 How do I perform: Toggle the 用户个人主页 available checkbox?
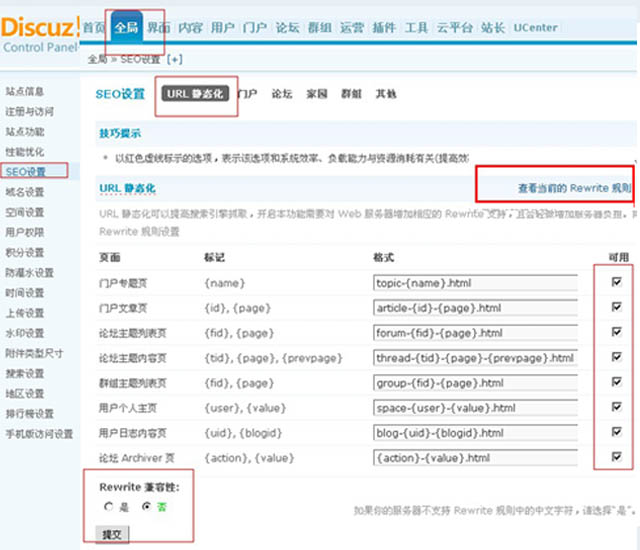[x=616, y=407]
